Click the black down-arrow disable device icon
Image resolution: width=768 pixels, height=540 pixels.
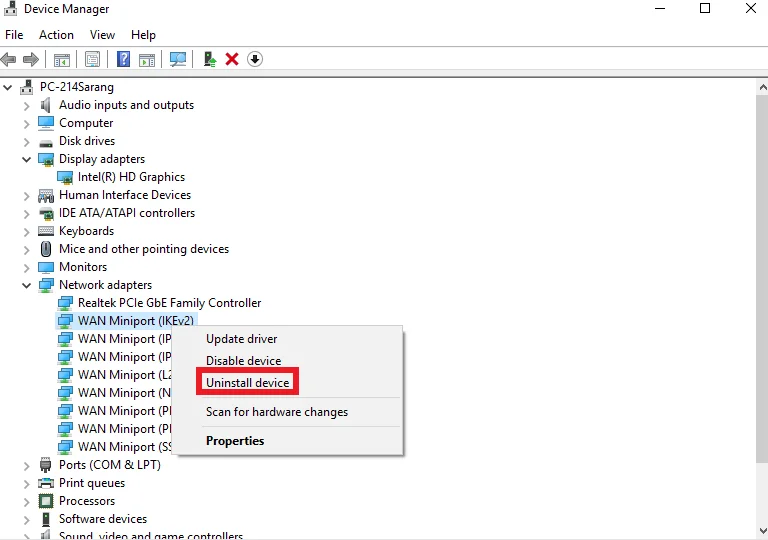(255, 59)
